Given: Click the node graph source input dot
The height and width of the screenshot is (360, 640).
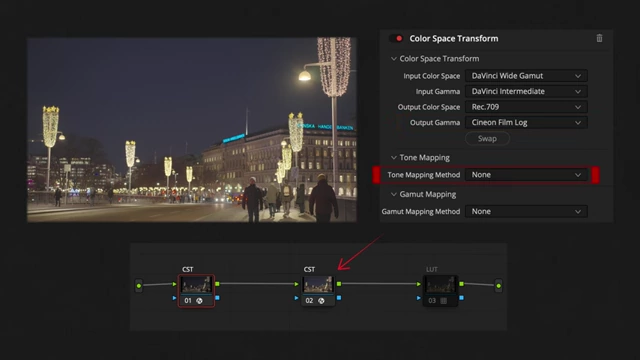Looking at the screenshot, I should 139,286.
